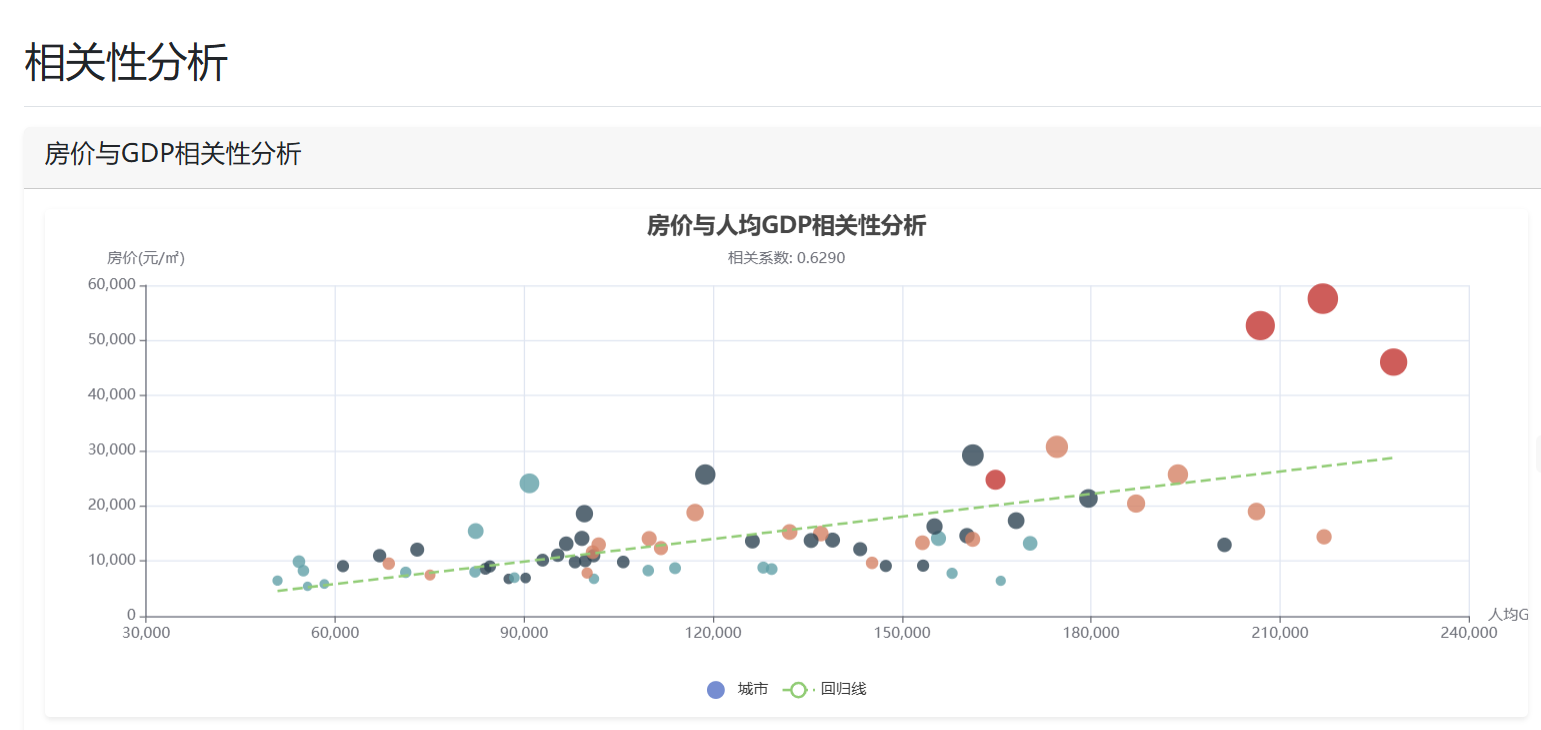Image resolution: width=1541 pixels, height=730 pixels.
Task: Click the x-axis label 240,000
Action: [x=1469, y=634]
